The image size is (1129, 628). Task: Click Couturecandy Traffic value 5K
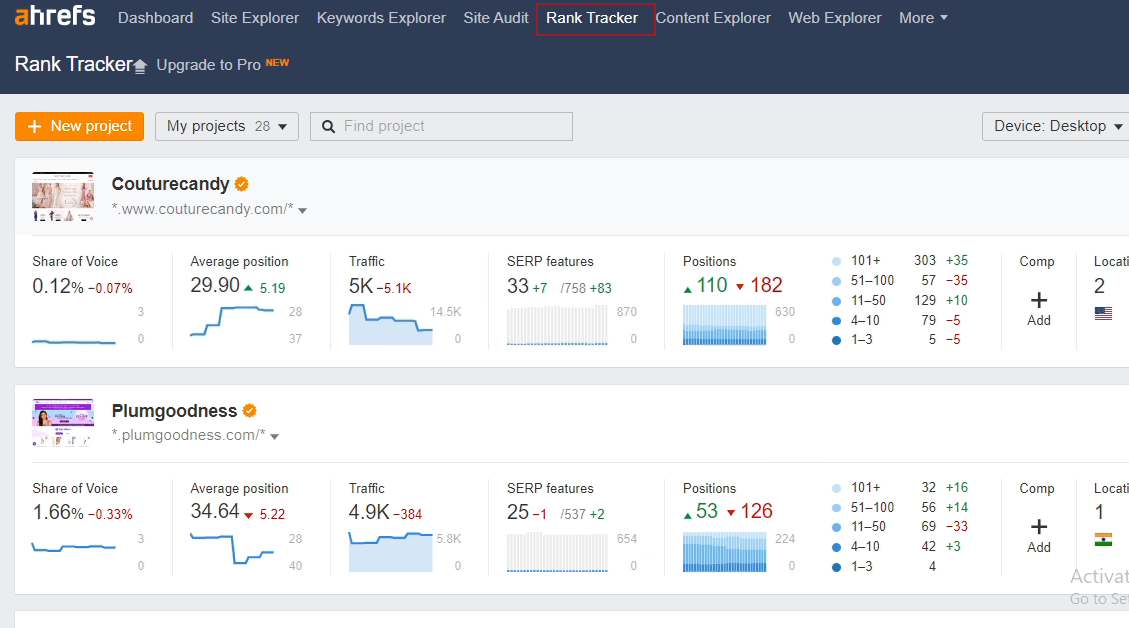[361, 287]
